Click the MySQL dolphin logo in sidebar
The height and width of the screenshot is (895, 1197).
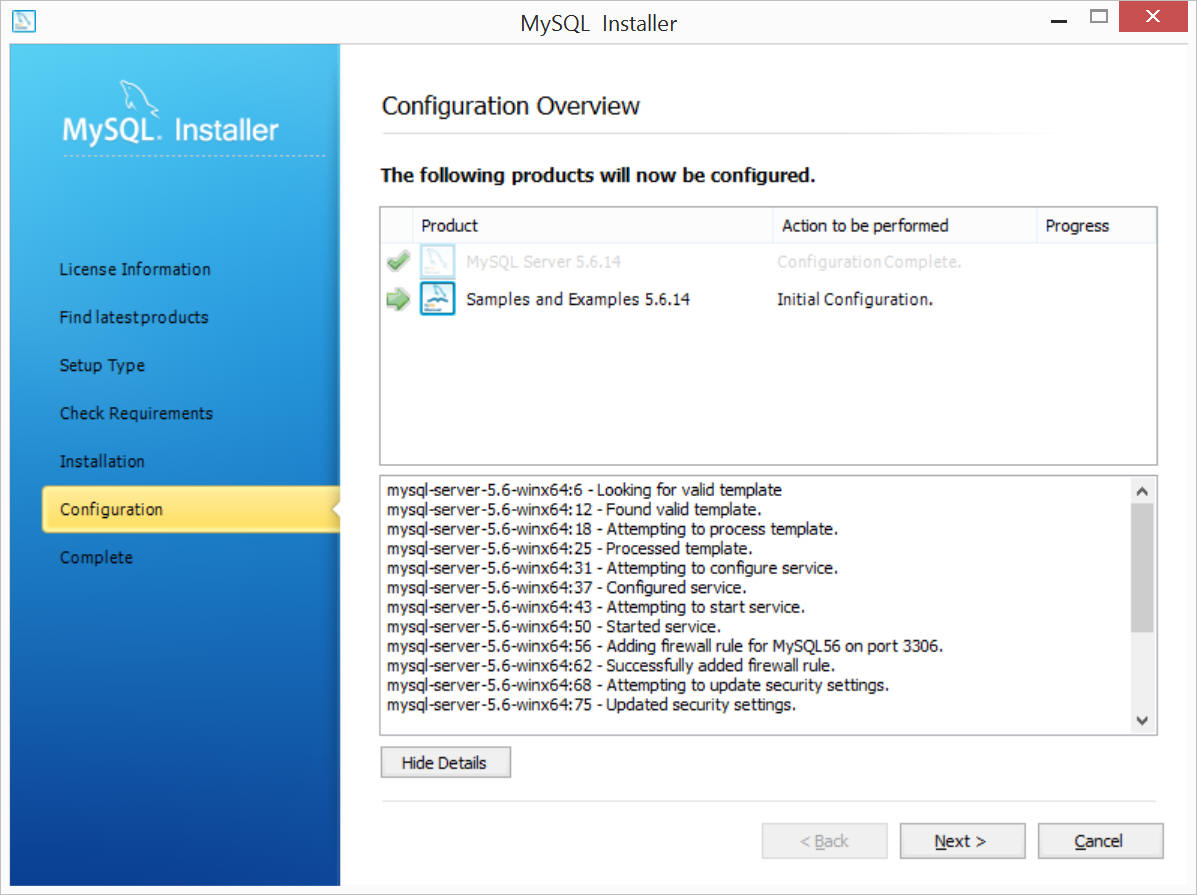pyautogui.click(x=138, y=99)
